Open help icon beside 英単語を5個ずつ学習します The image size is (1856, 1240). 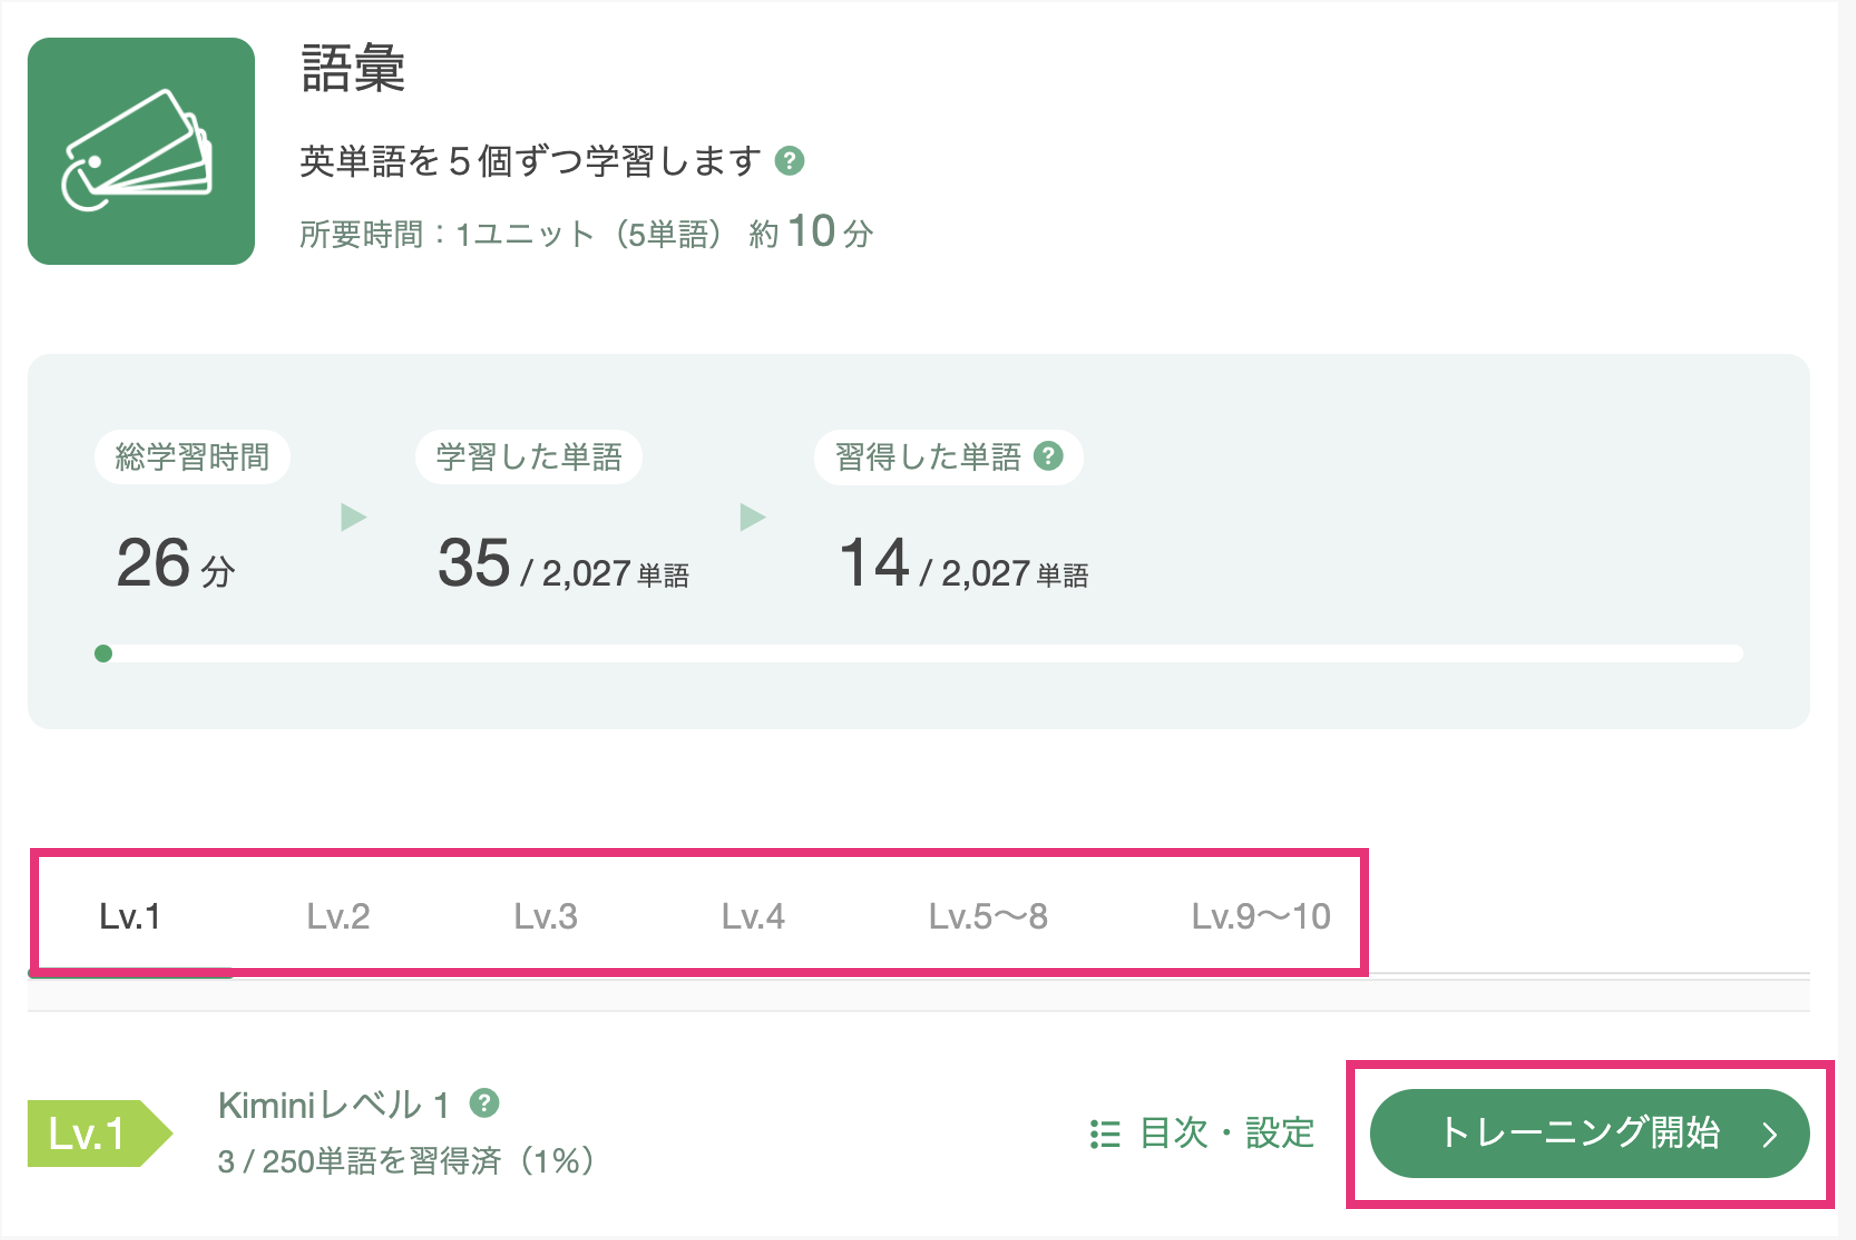[x=790, y=161]
